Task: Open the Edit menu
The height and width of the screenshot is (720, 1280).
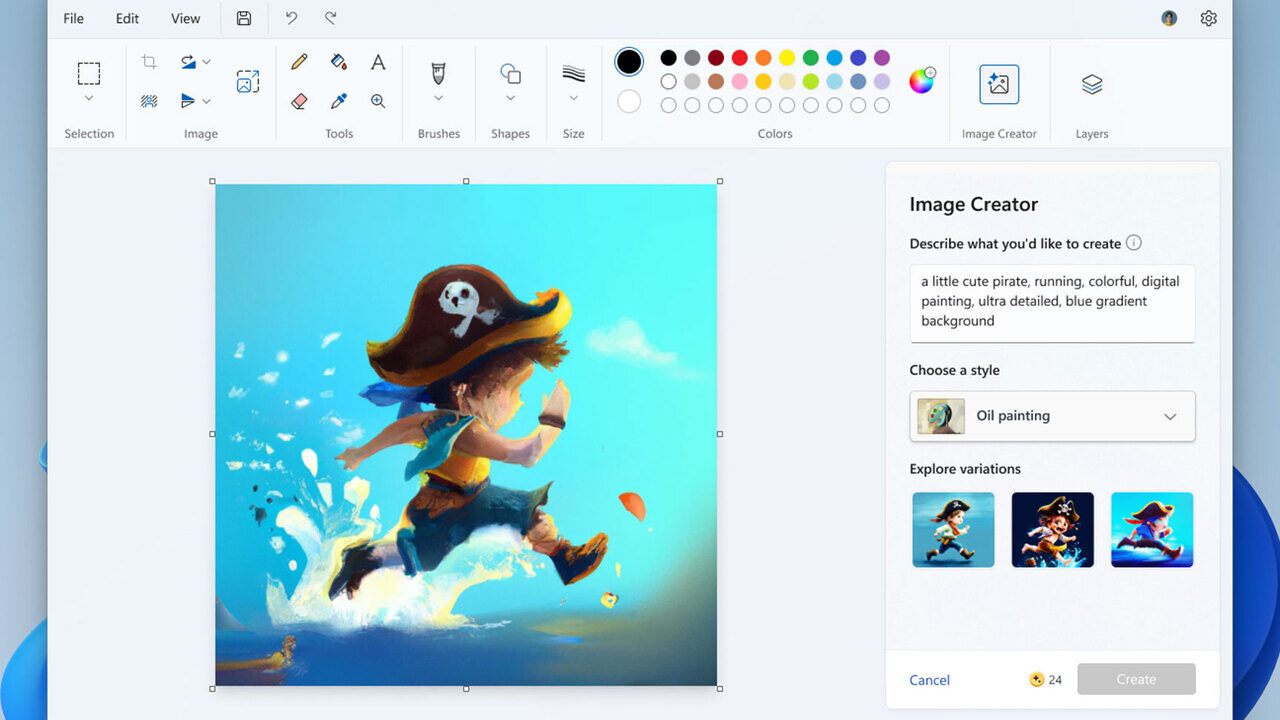Action: (x=127, y=18)
